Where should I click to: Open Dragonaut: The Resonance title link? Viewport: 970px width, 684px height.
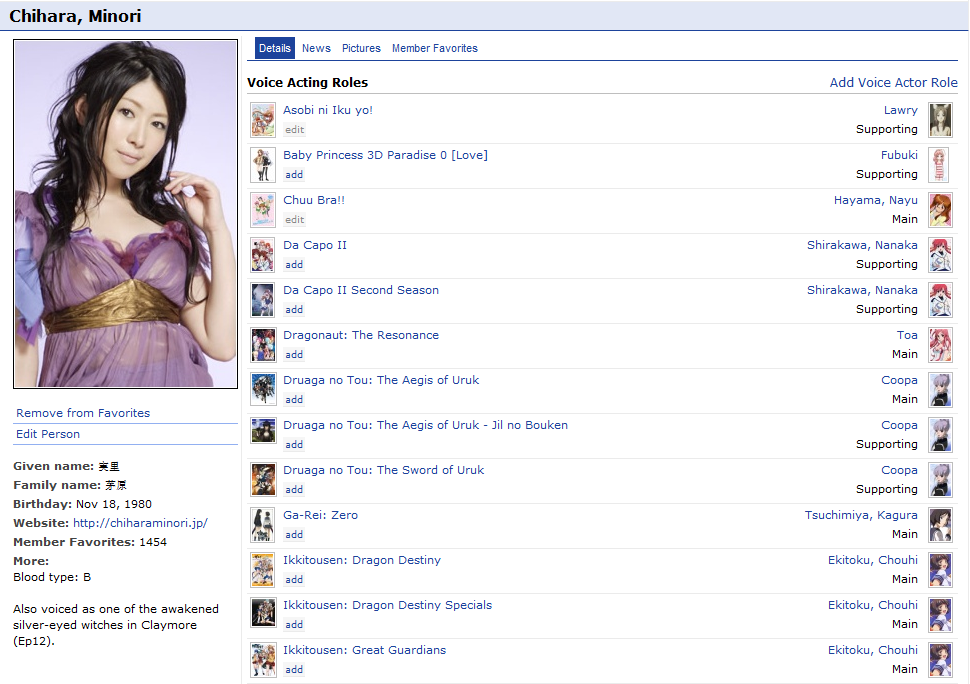click(x=361, y=335)
